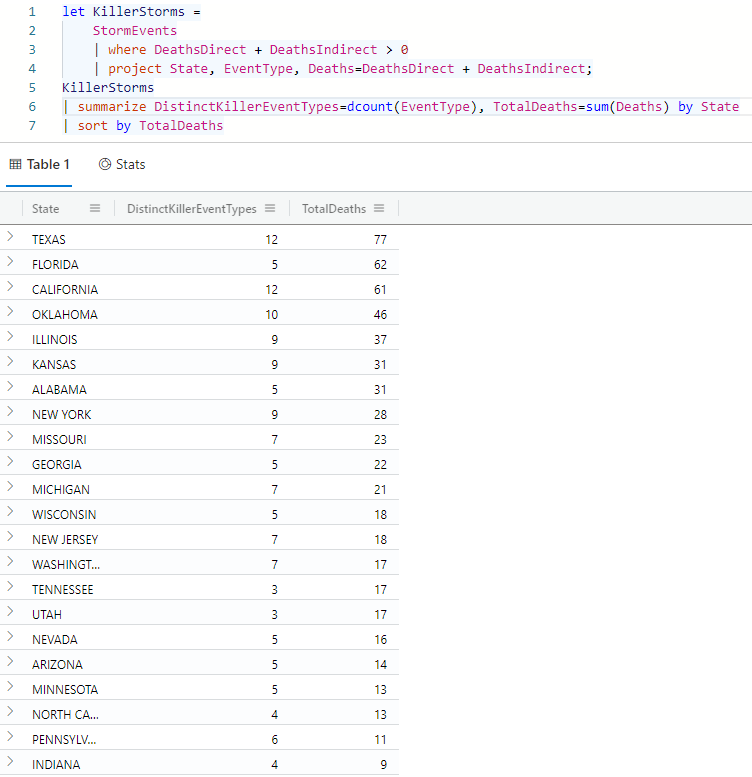This screenshot has width=752, height=777.
Task: Click the Table 1 grid icon
Action: point(15,164)
